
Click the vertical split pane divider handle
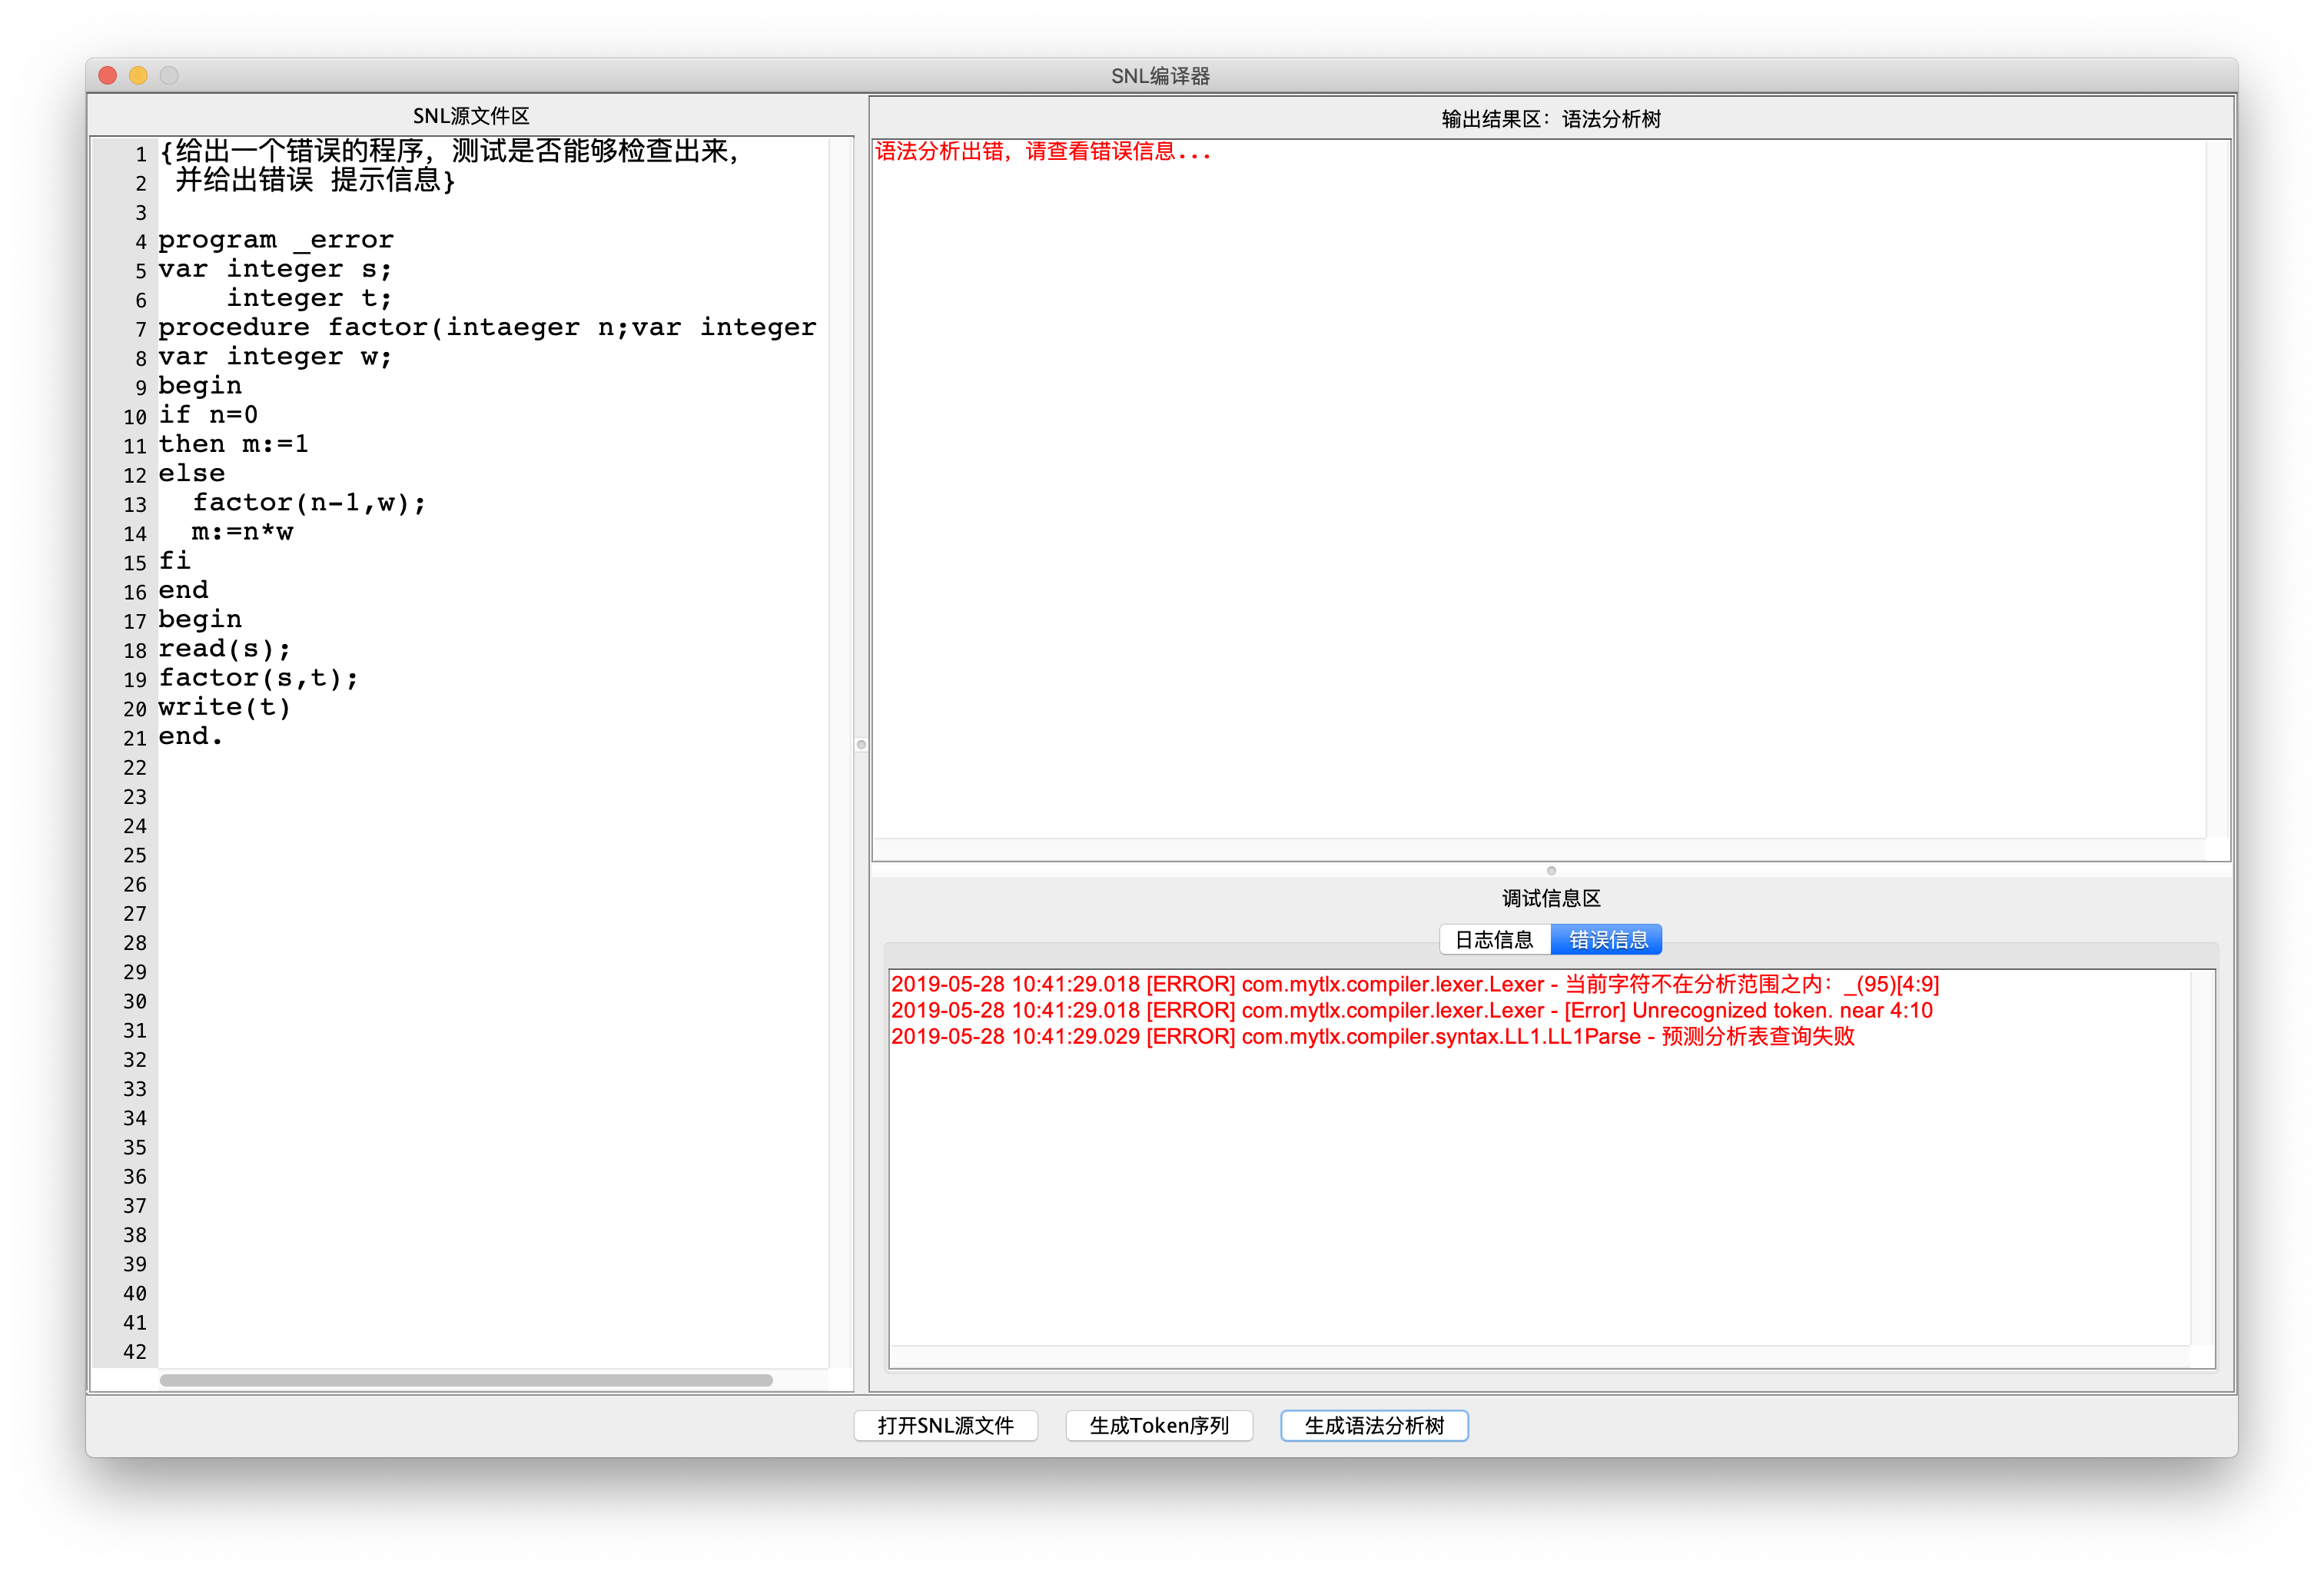pyautogui.click(x=861, y=744)
